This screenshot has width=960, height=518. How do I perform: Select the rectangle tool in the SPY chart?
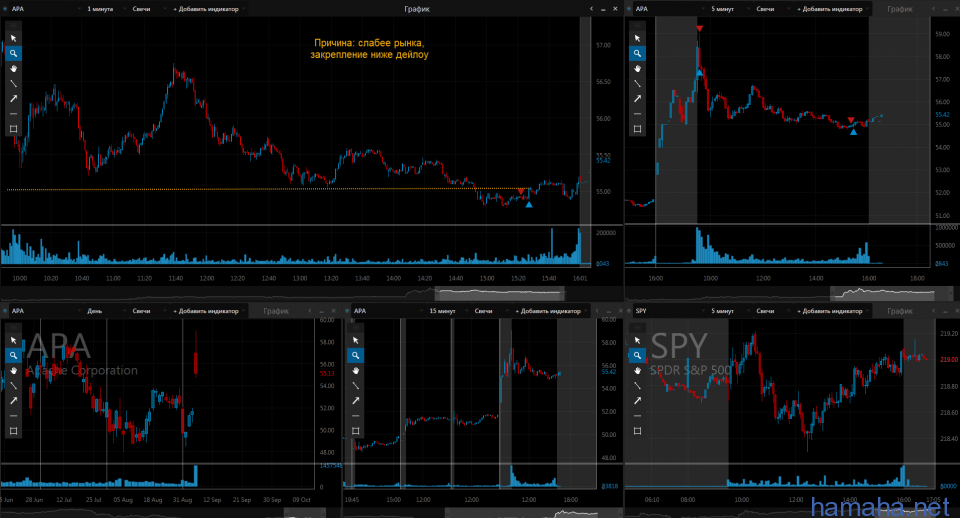pyautogui.click(x=637, y=430)
